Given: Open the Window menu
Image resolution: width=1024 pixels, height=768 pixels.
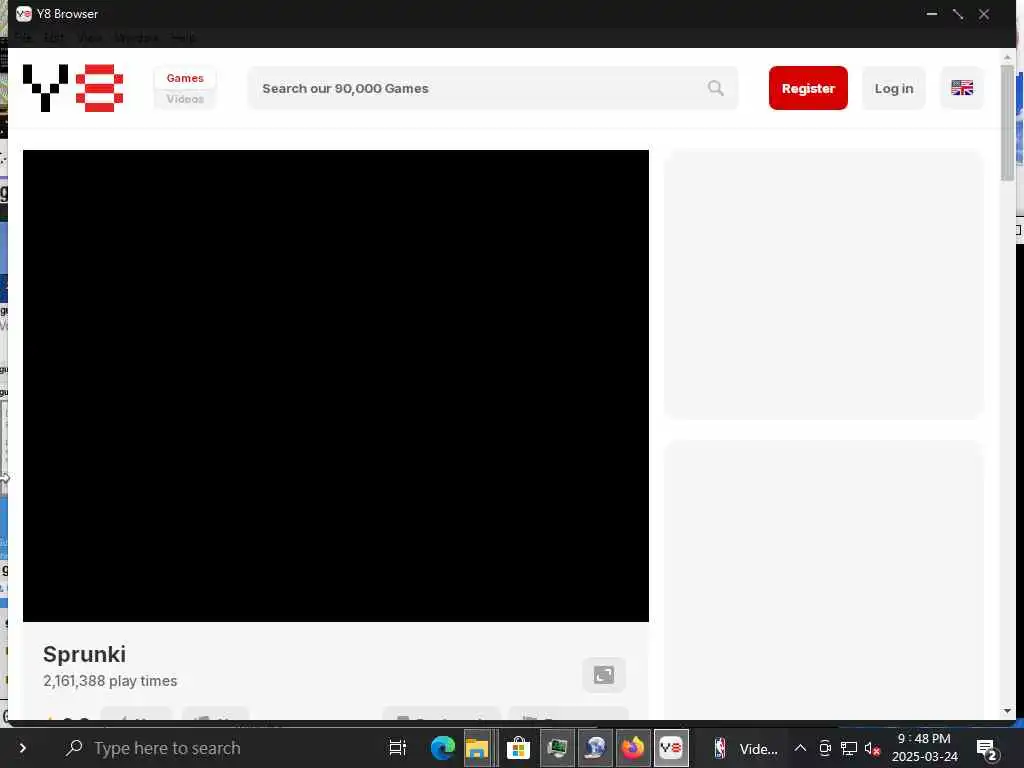Looking at the screenshot, I should click(136, 37).
